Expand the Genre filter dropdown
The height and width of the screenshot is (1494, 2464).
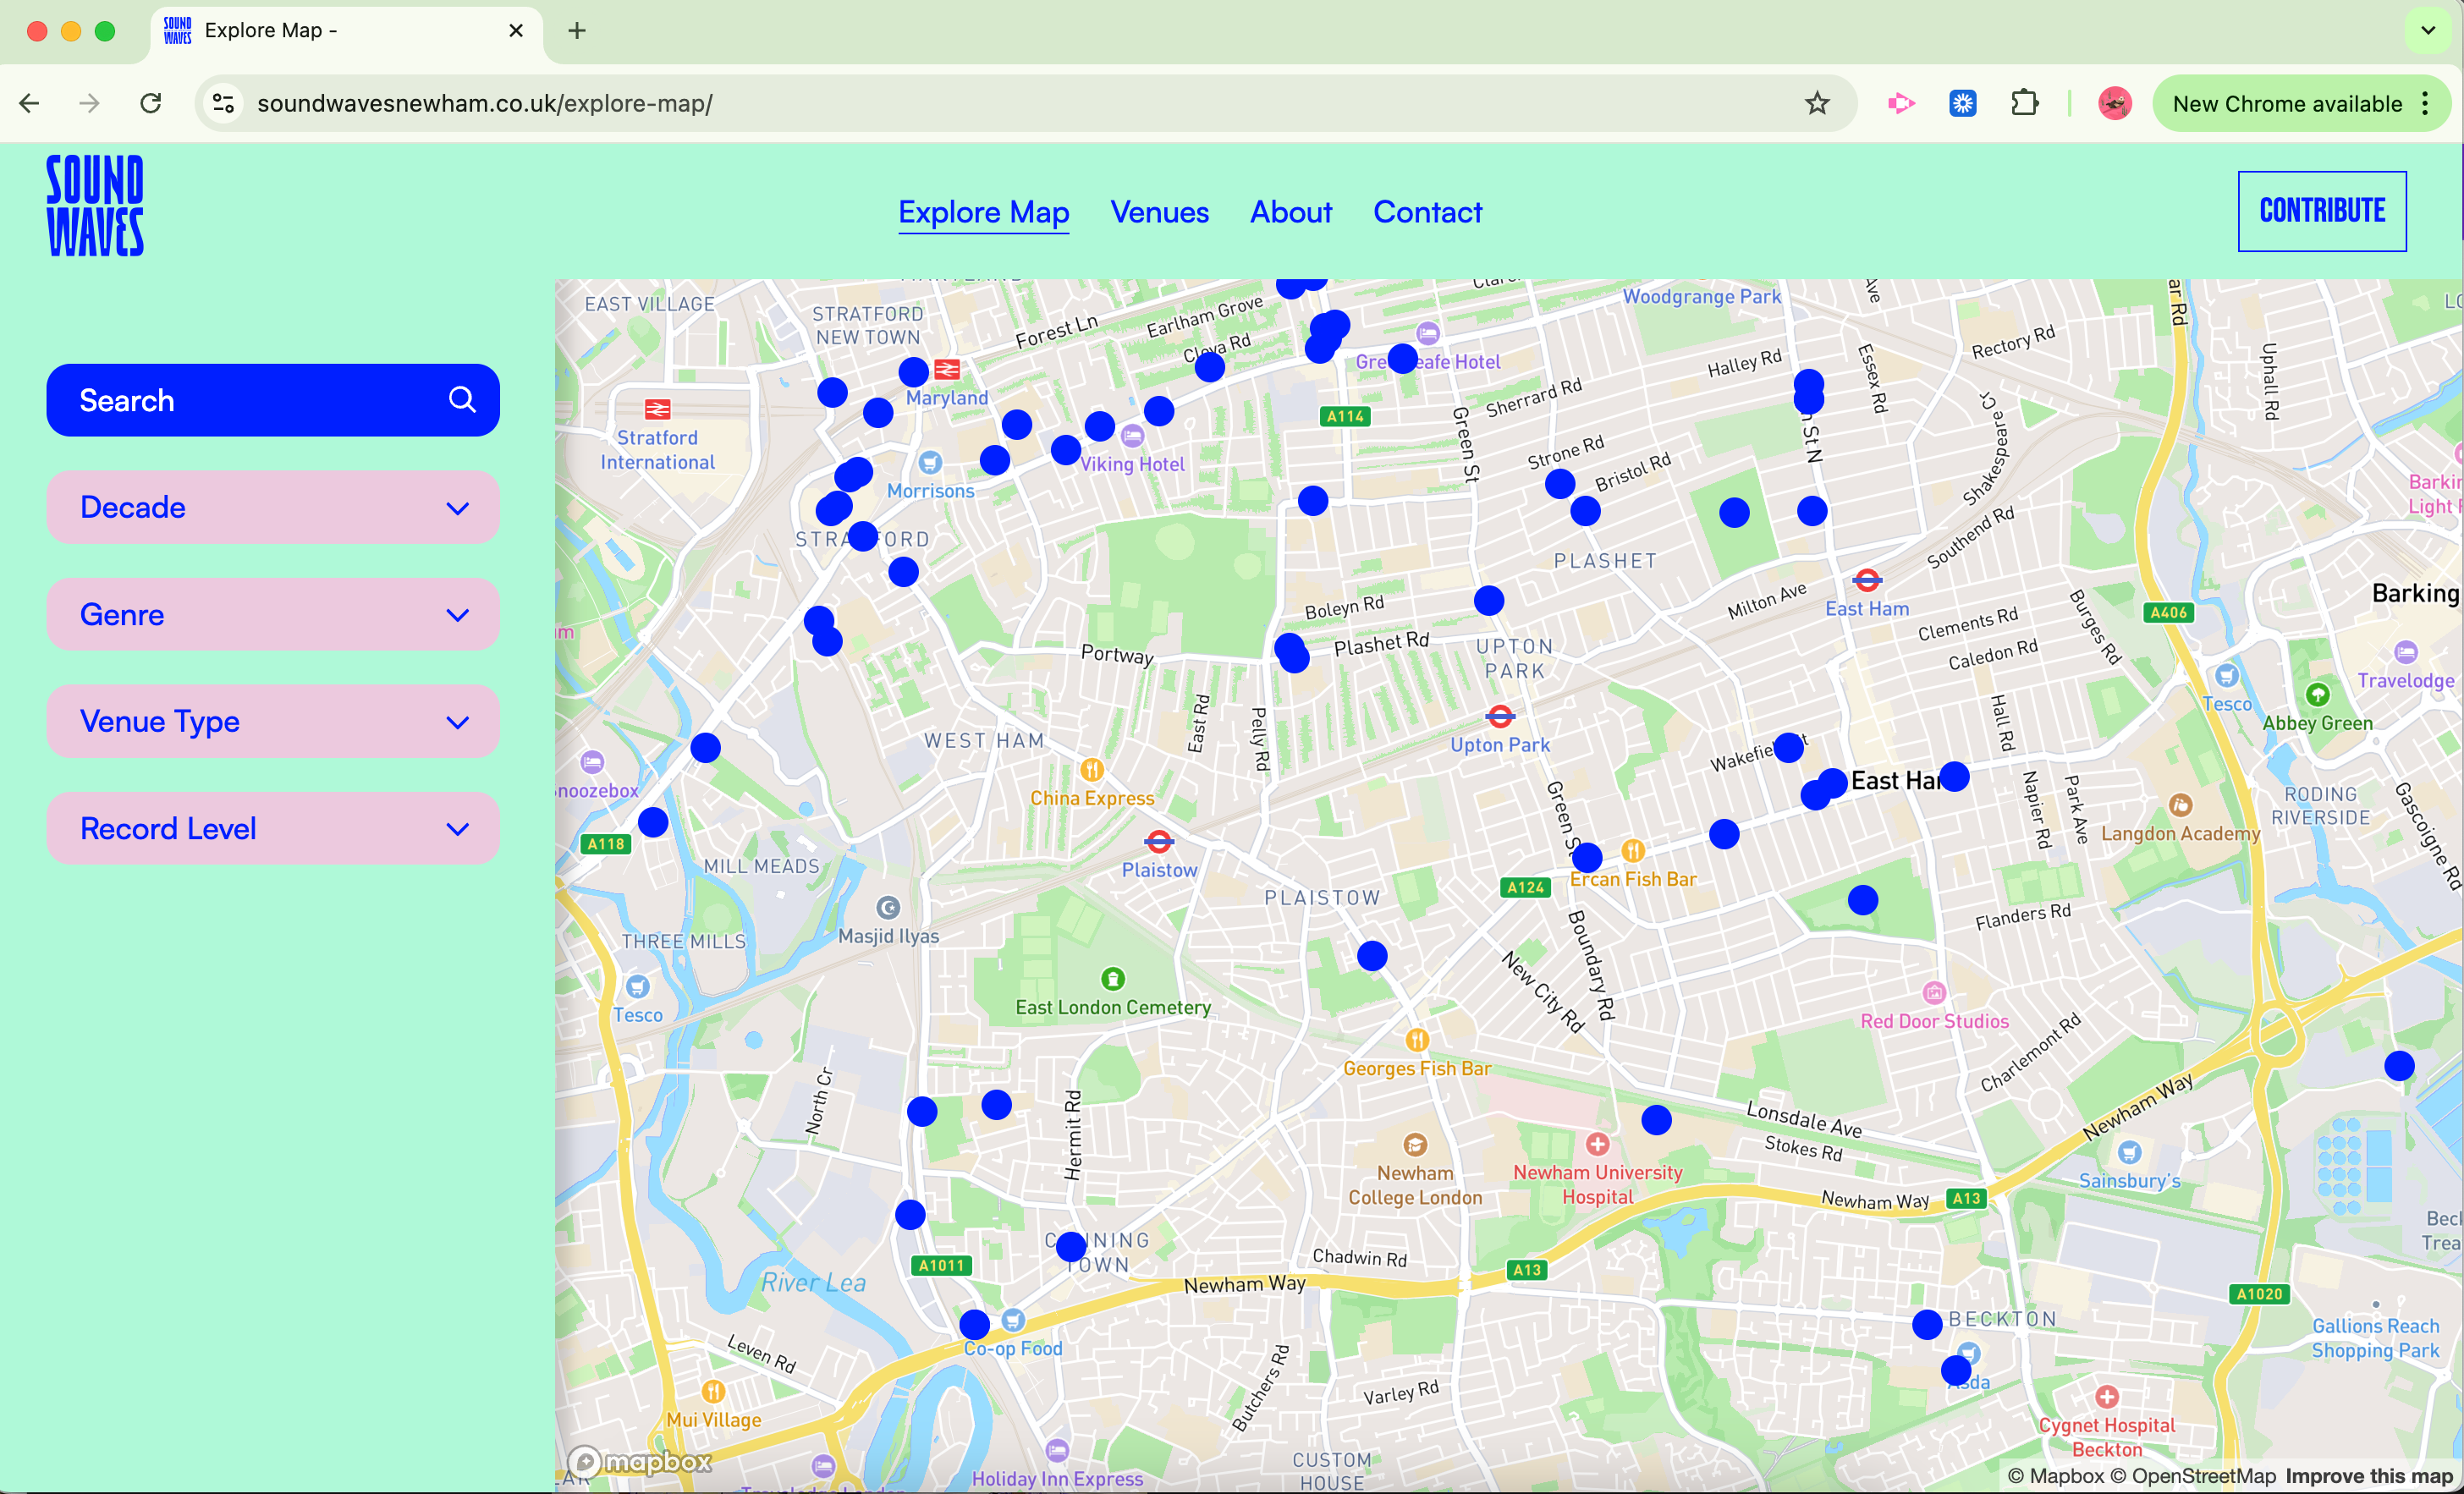coord(272,615)
